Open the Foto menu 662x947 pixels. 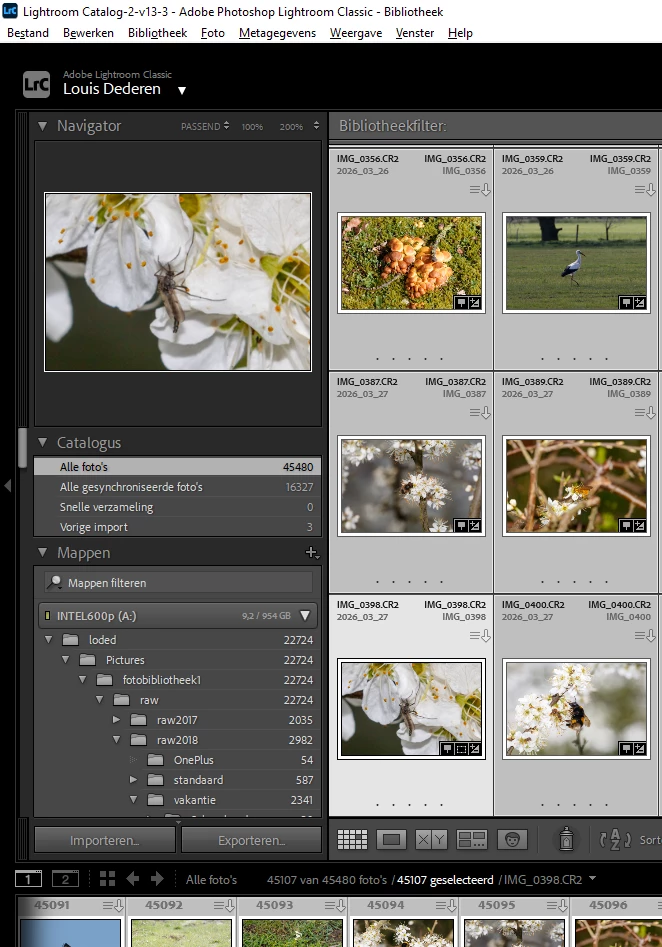(213, 33)
